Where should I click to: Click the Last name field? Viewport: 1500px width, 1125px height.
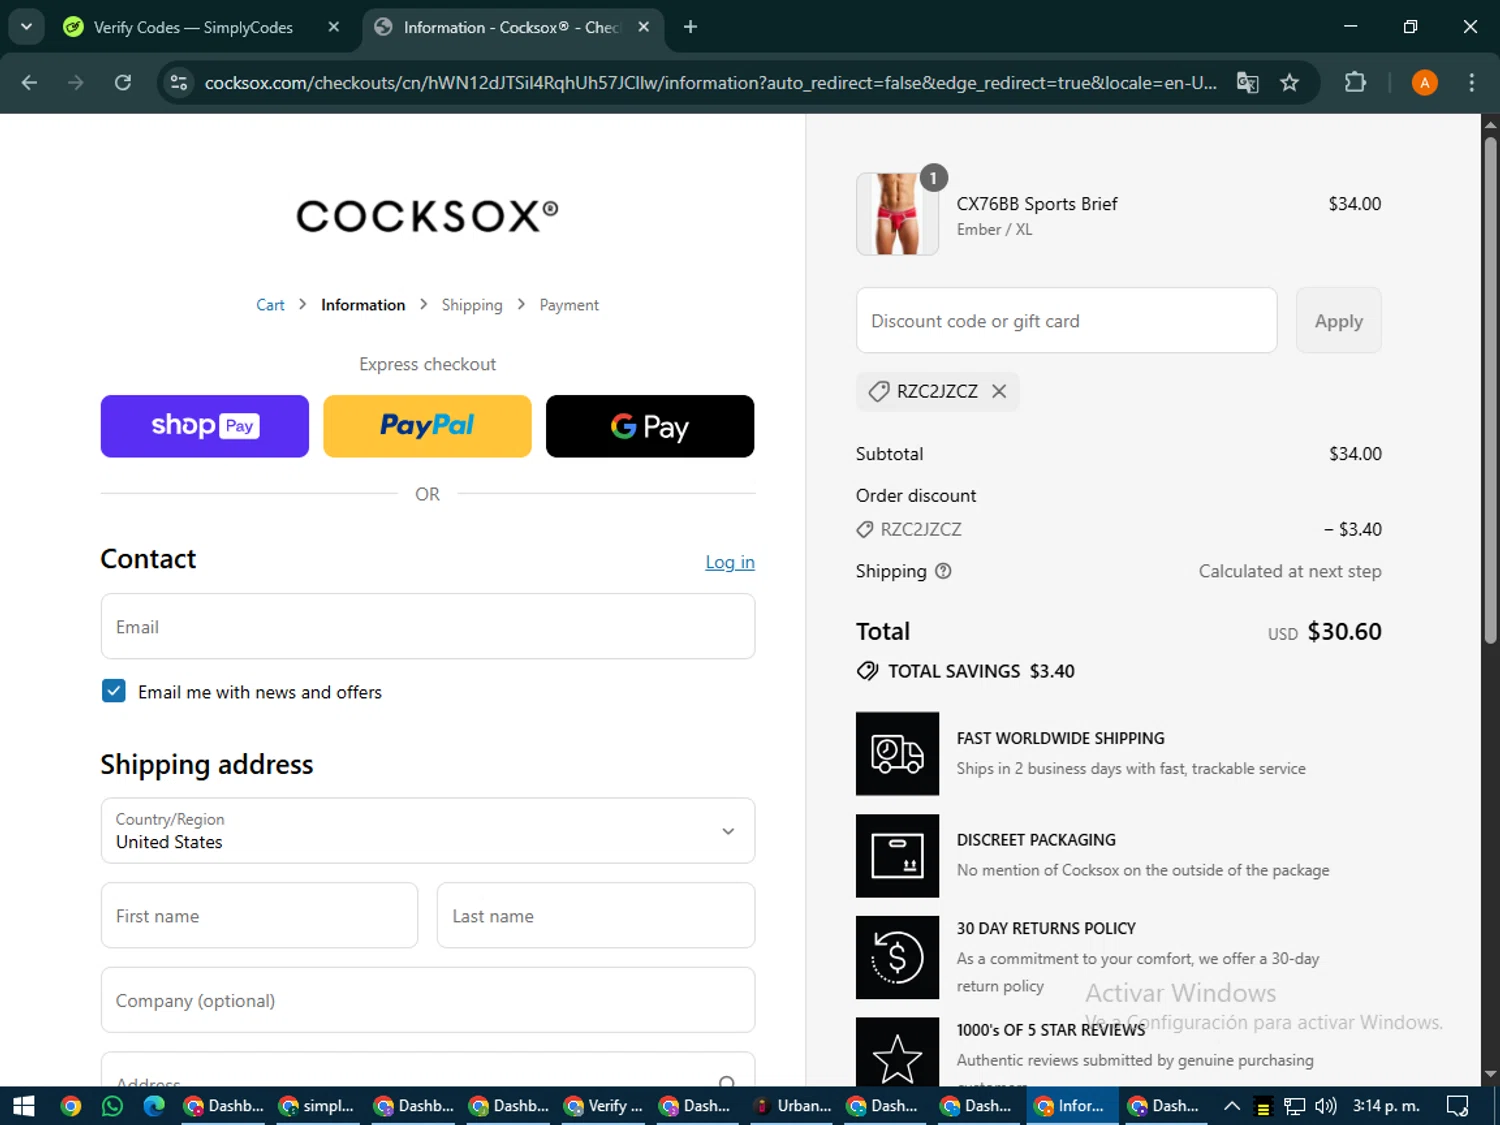pyautogui.click(x=596, y=915)
